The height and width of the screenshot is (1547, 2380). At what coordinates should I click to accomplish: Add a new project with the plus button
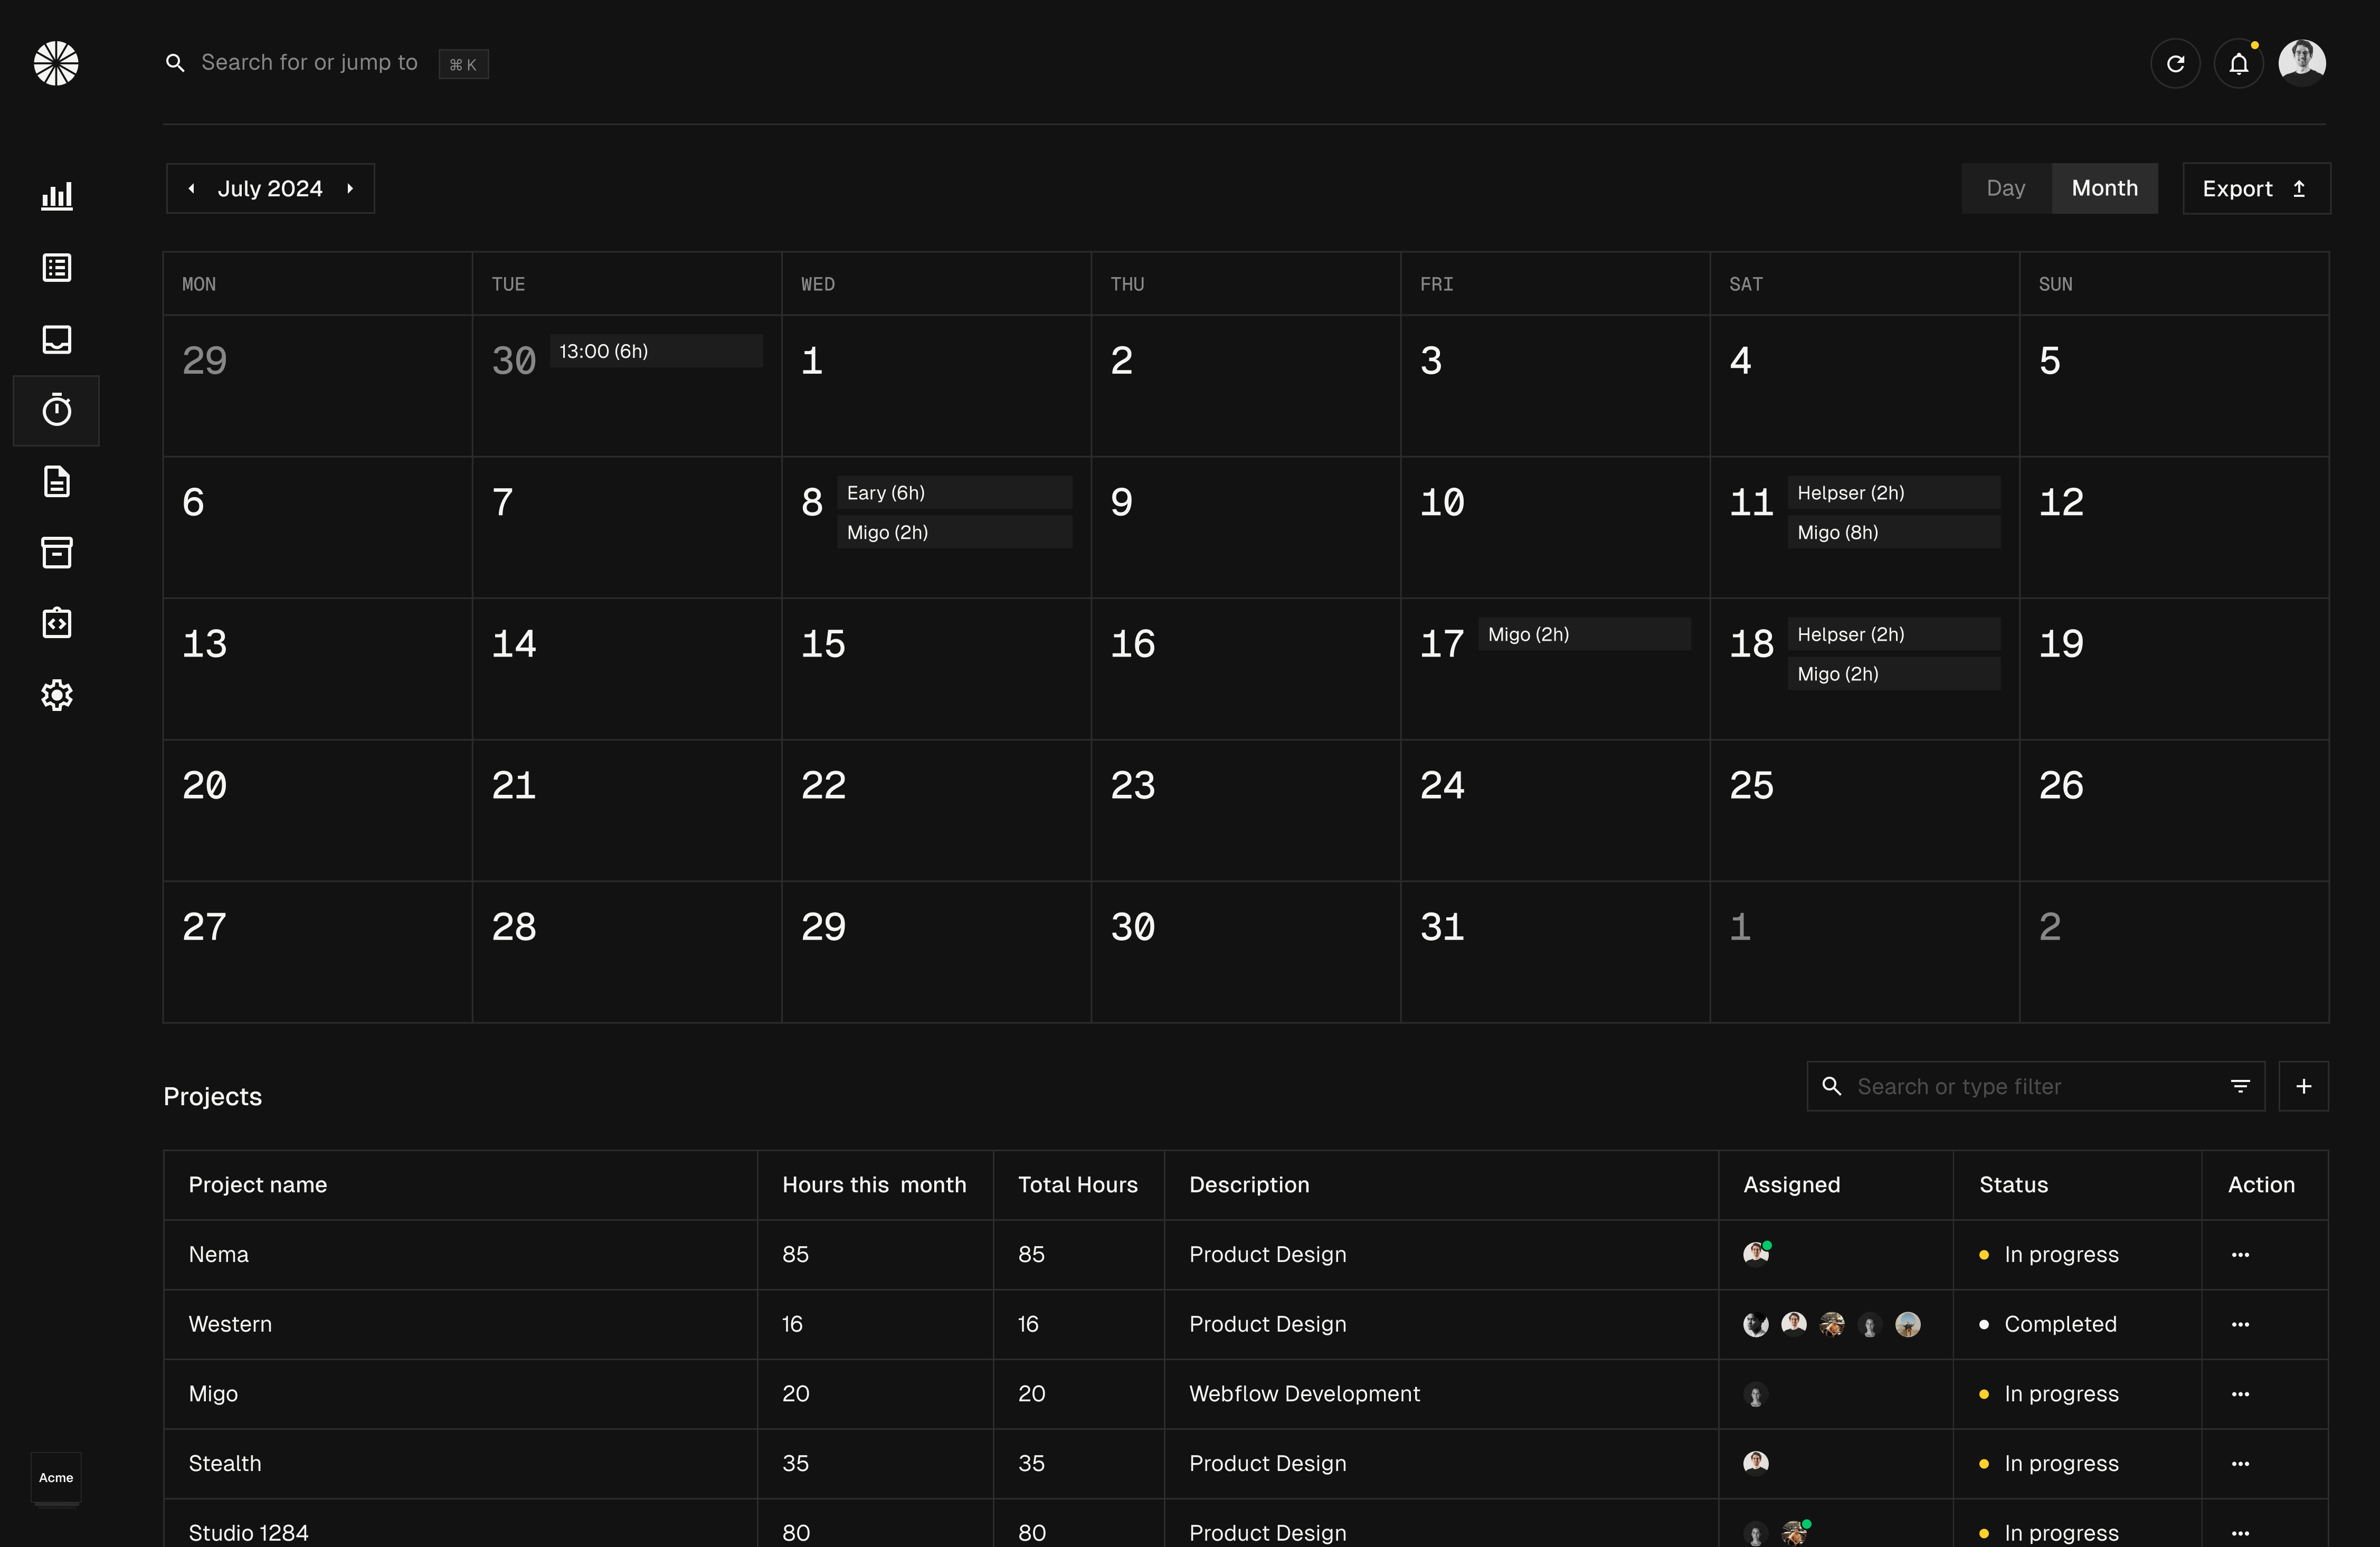pyautogui.click(x=2305, y=1086)
